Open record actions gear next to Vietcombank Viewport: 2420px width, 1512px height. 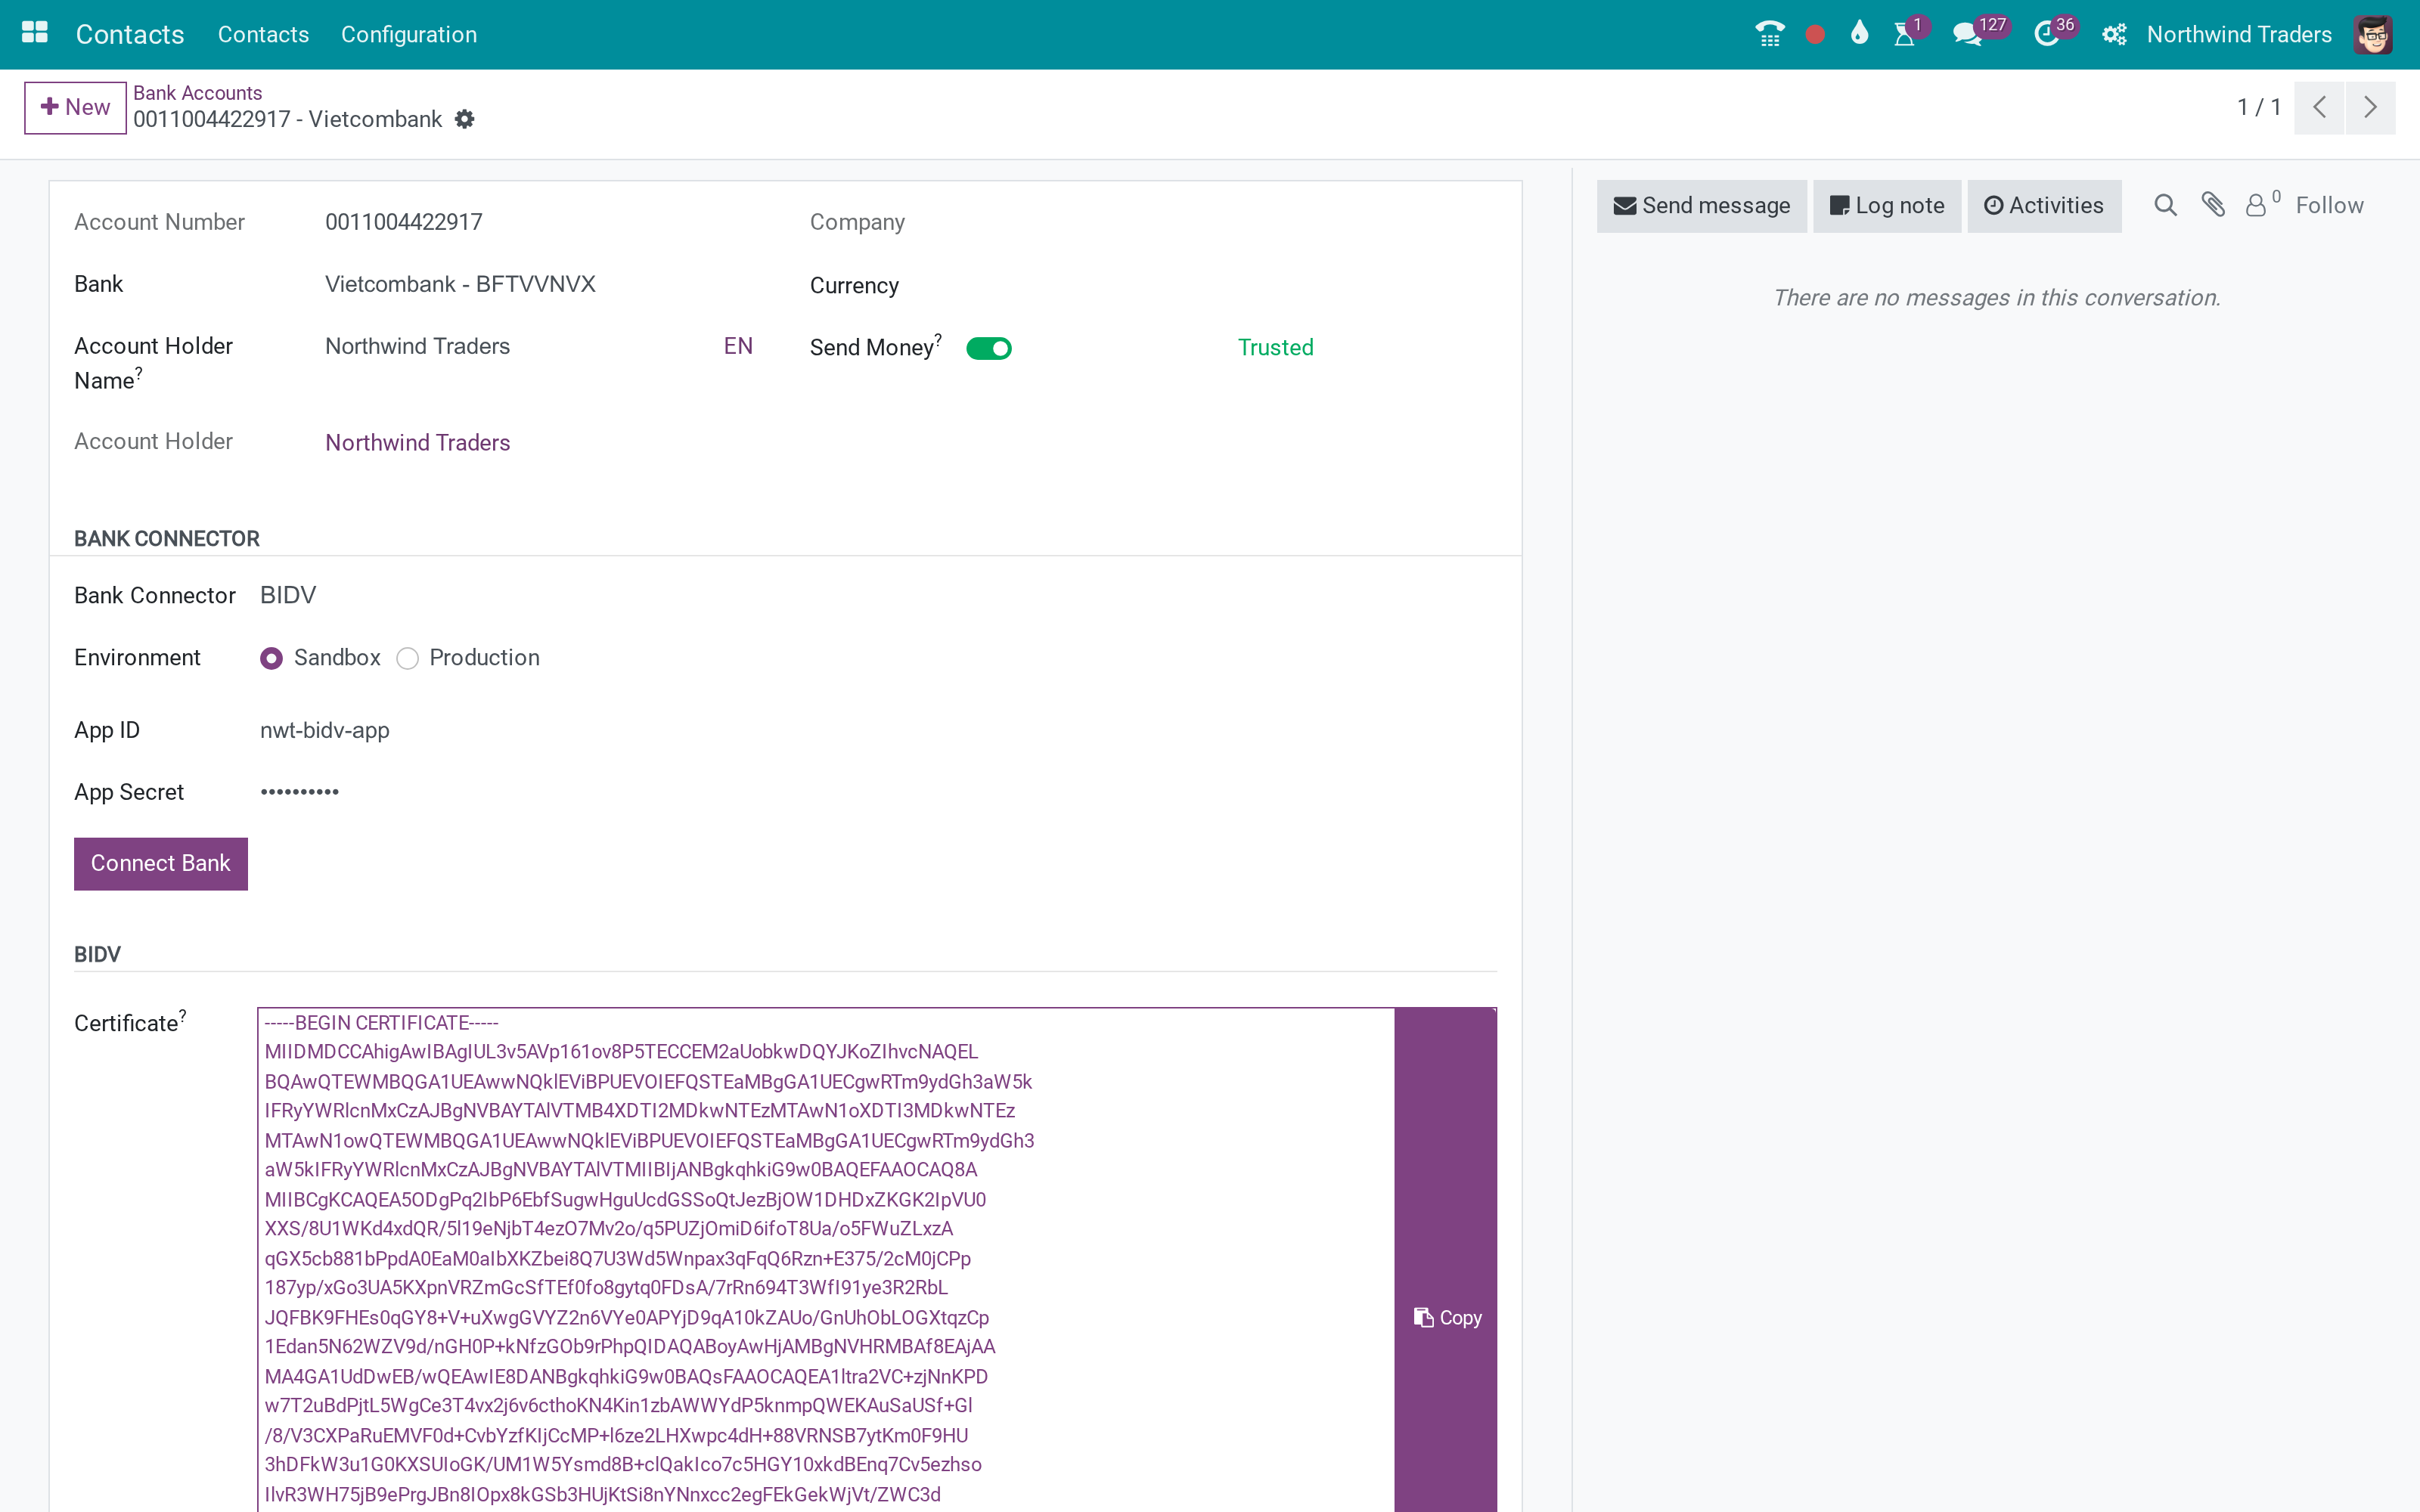(x=464, y=119)
